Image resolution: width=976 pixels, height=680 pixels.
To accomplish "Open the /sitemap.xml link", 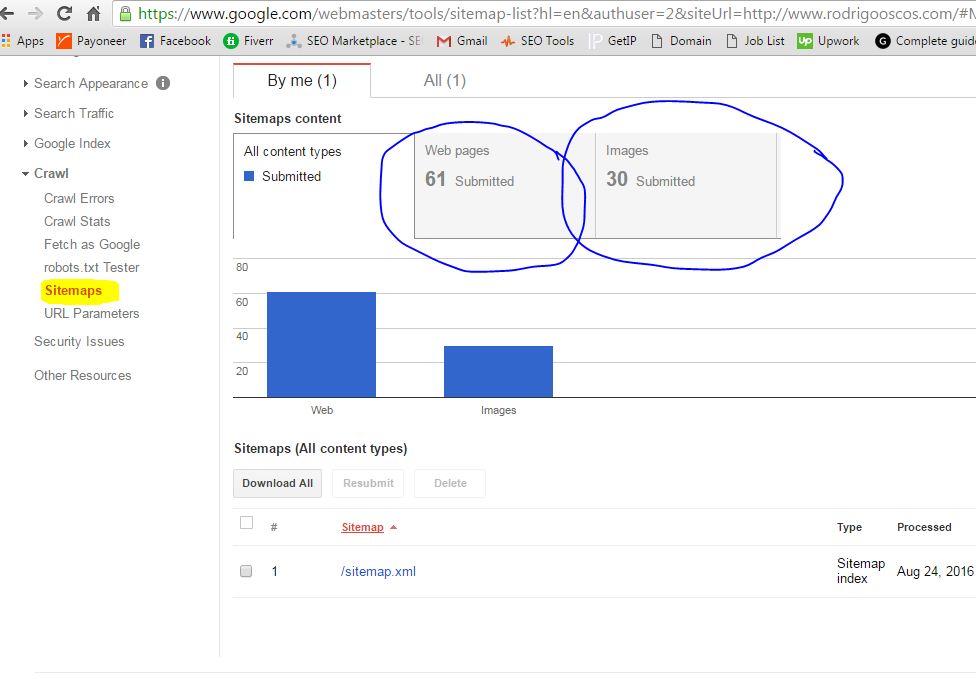I will [x=378, y=571].
